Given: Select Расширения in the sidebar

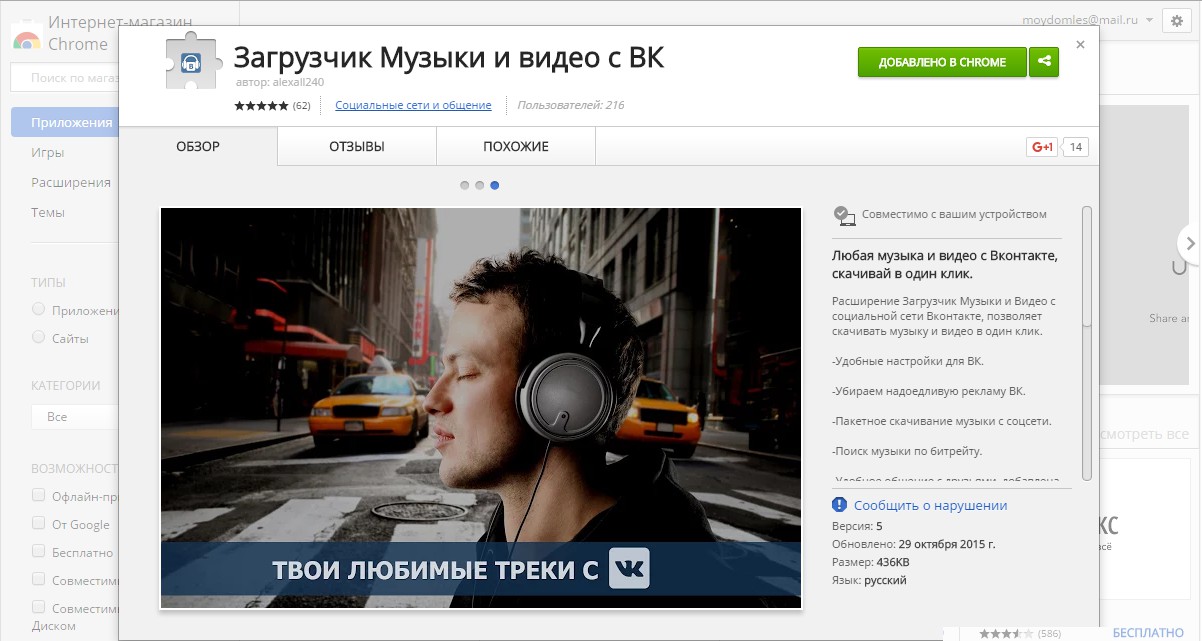Looking at the screenshot, I should point(71,182).
